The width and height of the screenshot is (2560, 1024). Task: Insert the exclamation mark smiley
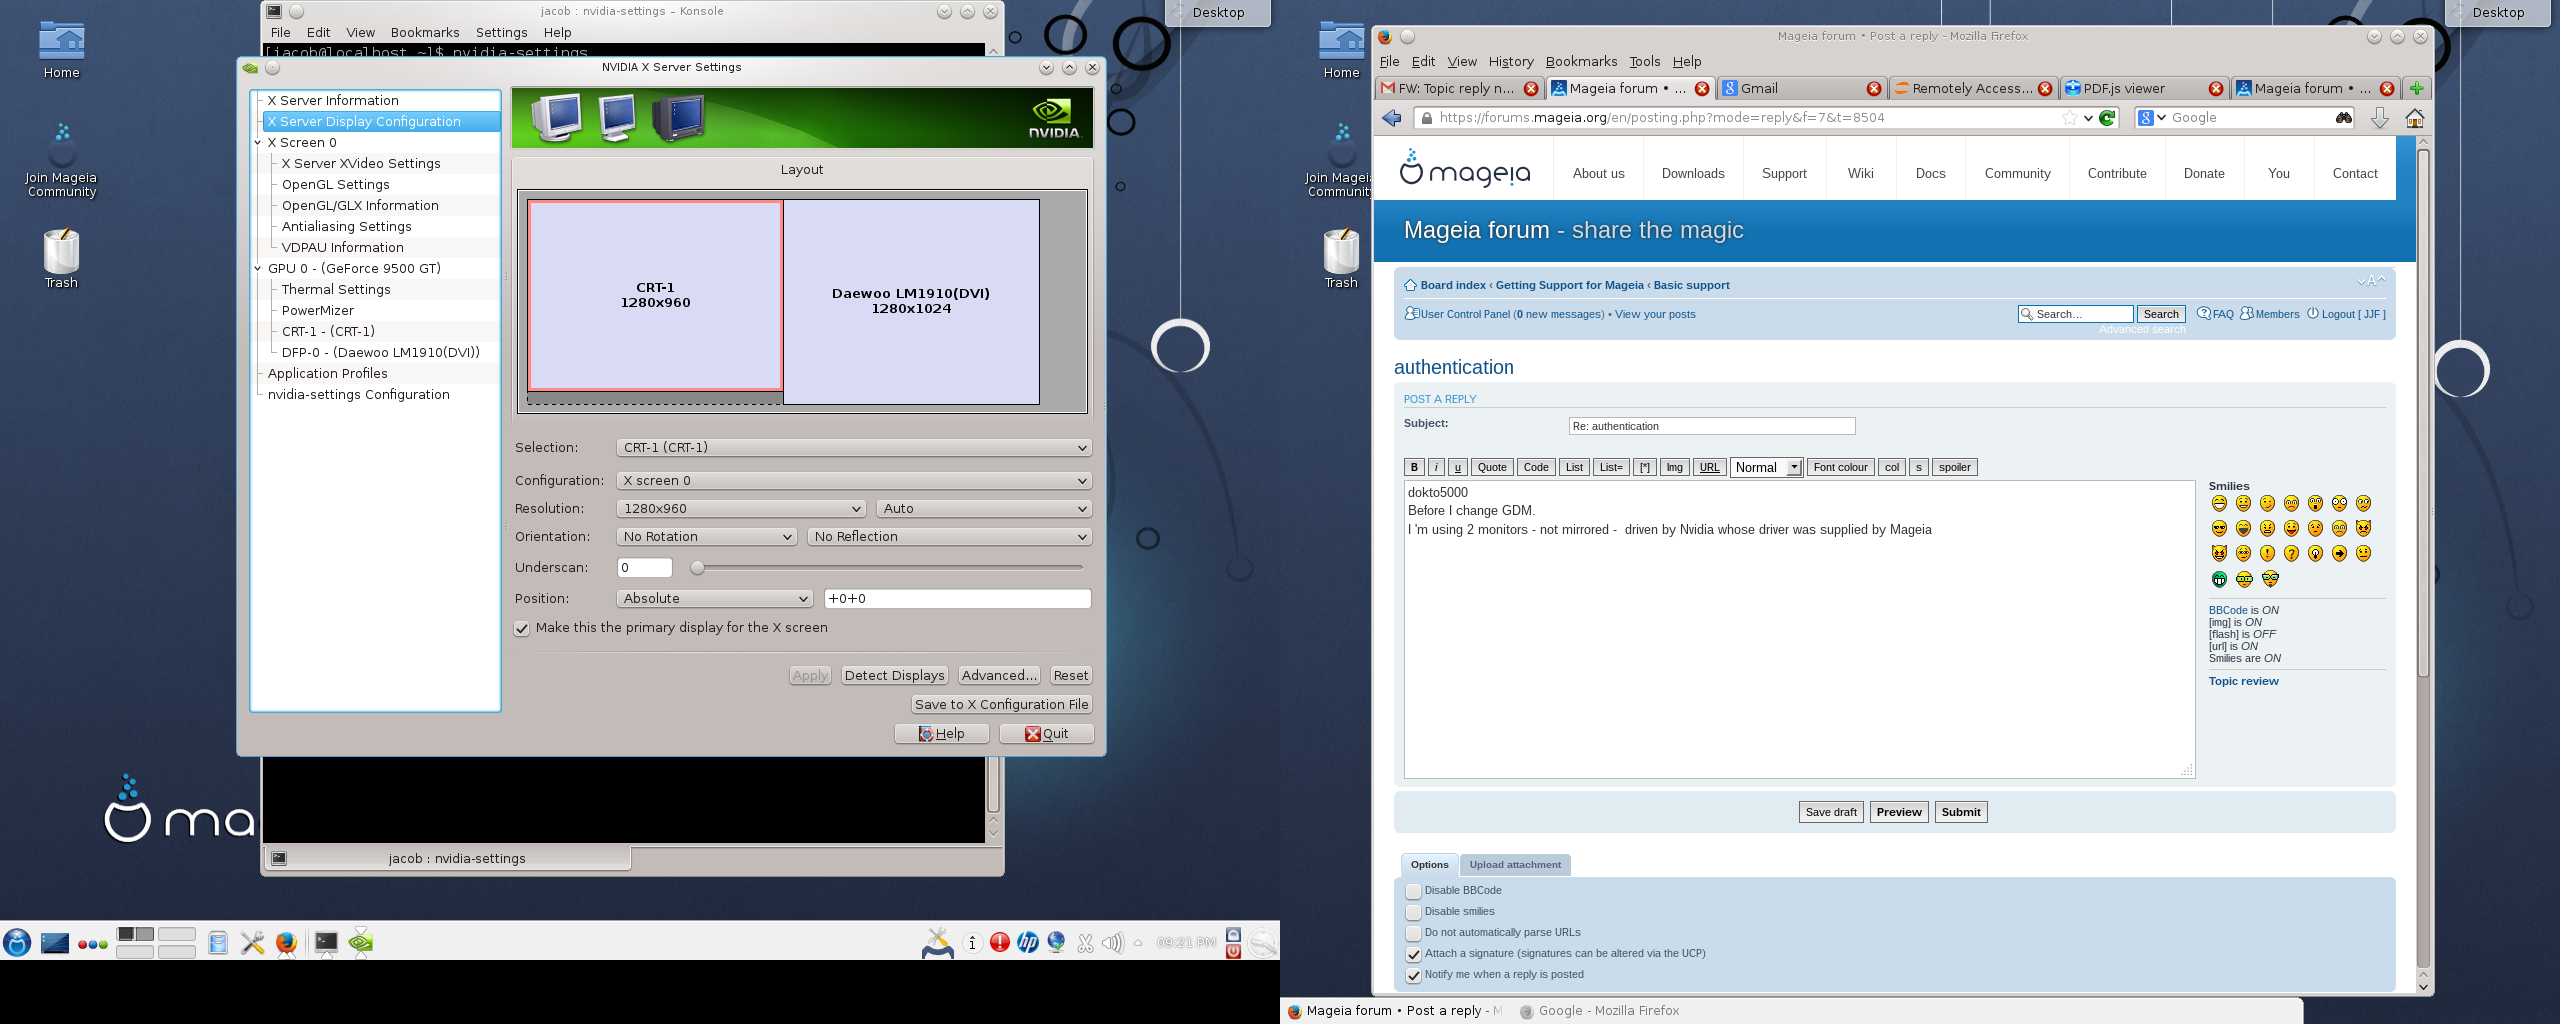pyautogui.click(x=2267, y=553)
